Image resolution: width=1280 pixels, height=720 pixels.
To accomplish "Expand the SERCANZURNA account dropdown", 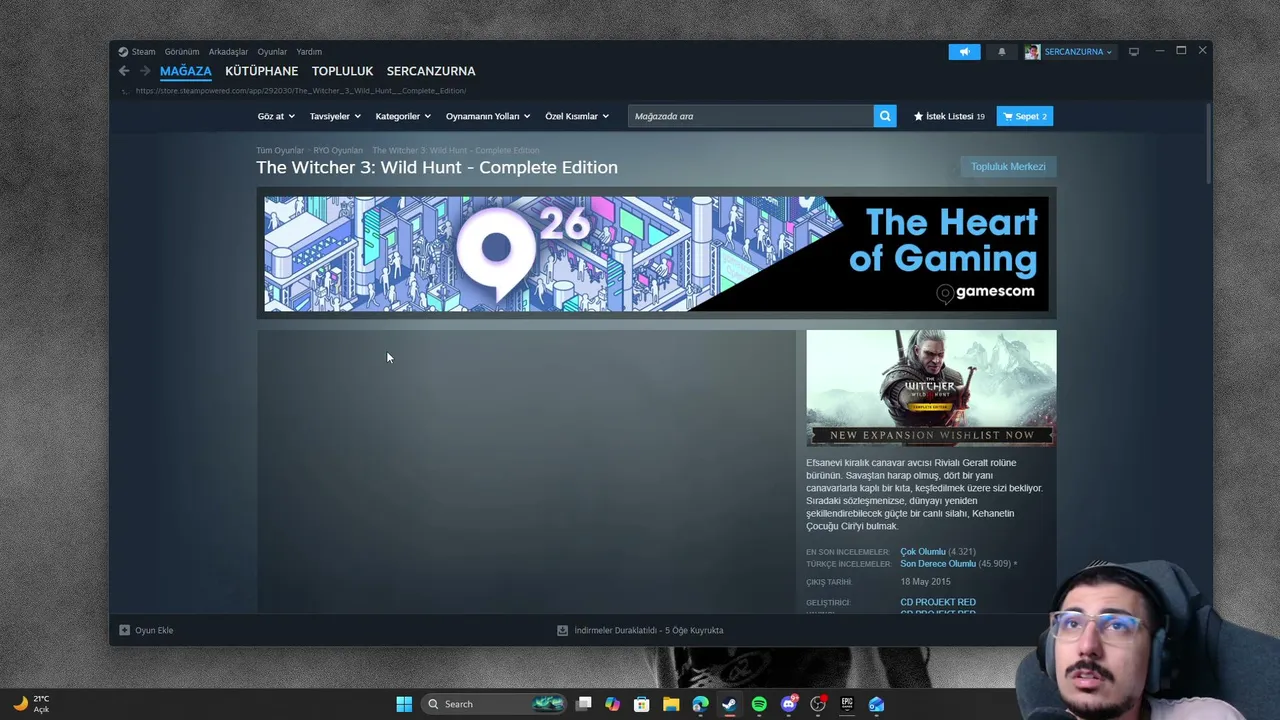I will [1078, 52].
